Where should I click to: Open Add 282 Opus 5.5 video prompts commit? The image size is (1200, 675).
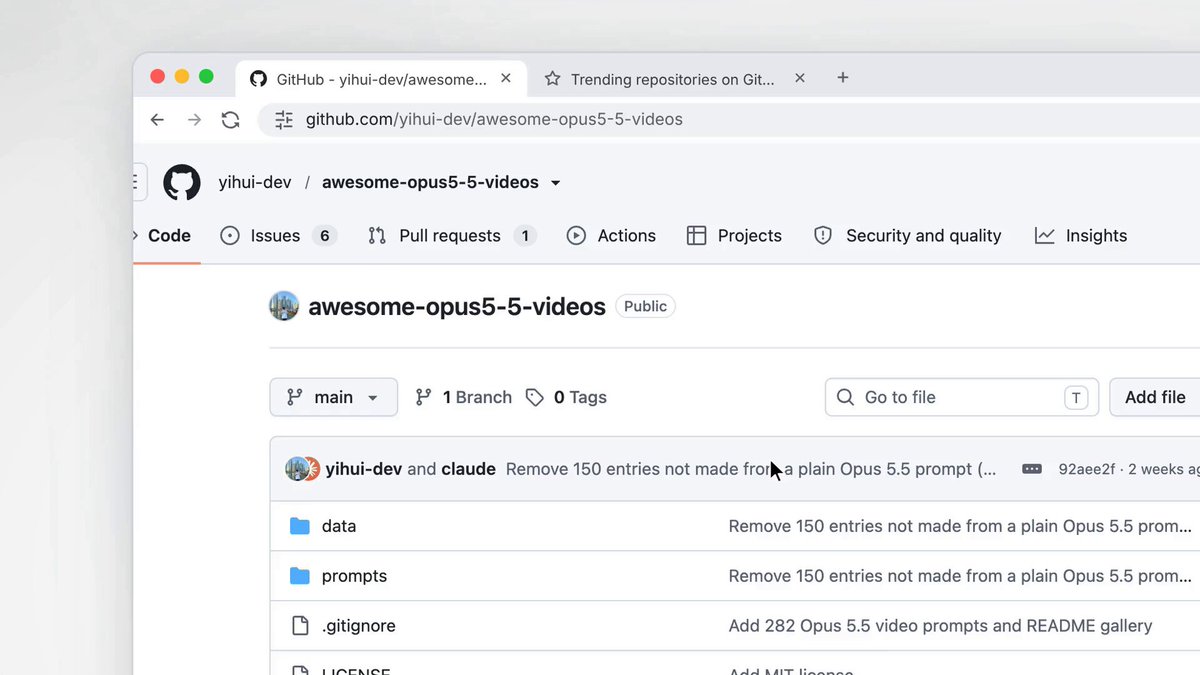click(x=941, y=626)
